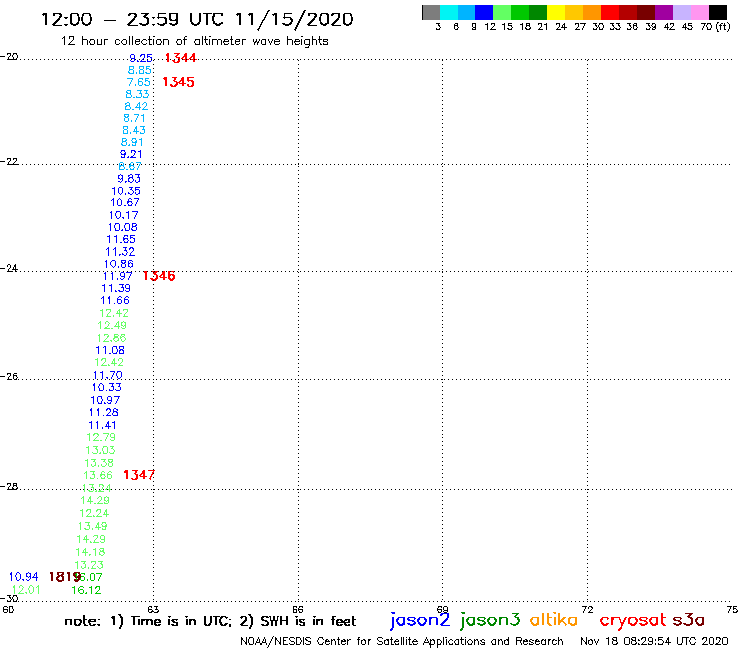
Task: Click the wave height value 10.17
Action: point(123,215)
